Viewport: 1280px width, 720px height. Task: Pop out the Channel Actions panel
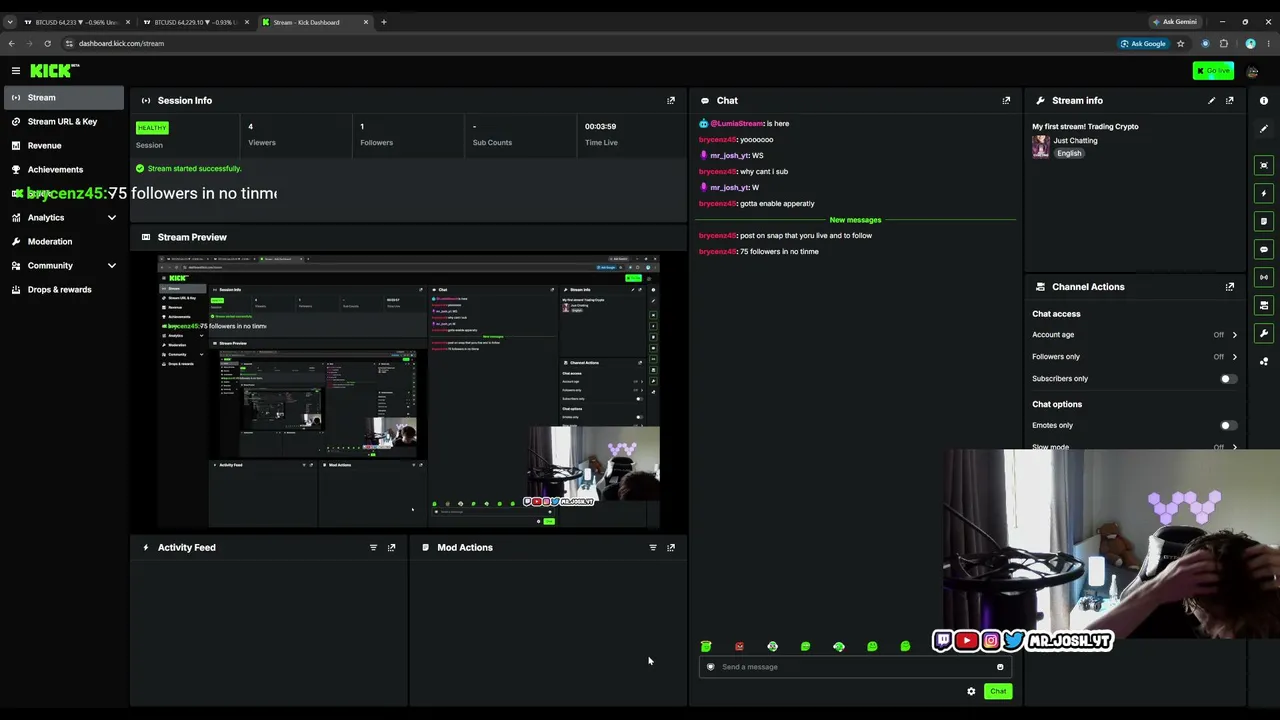coord(1230,287)
